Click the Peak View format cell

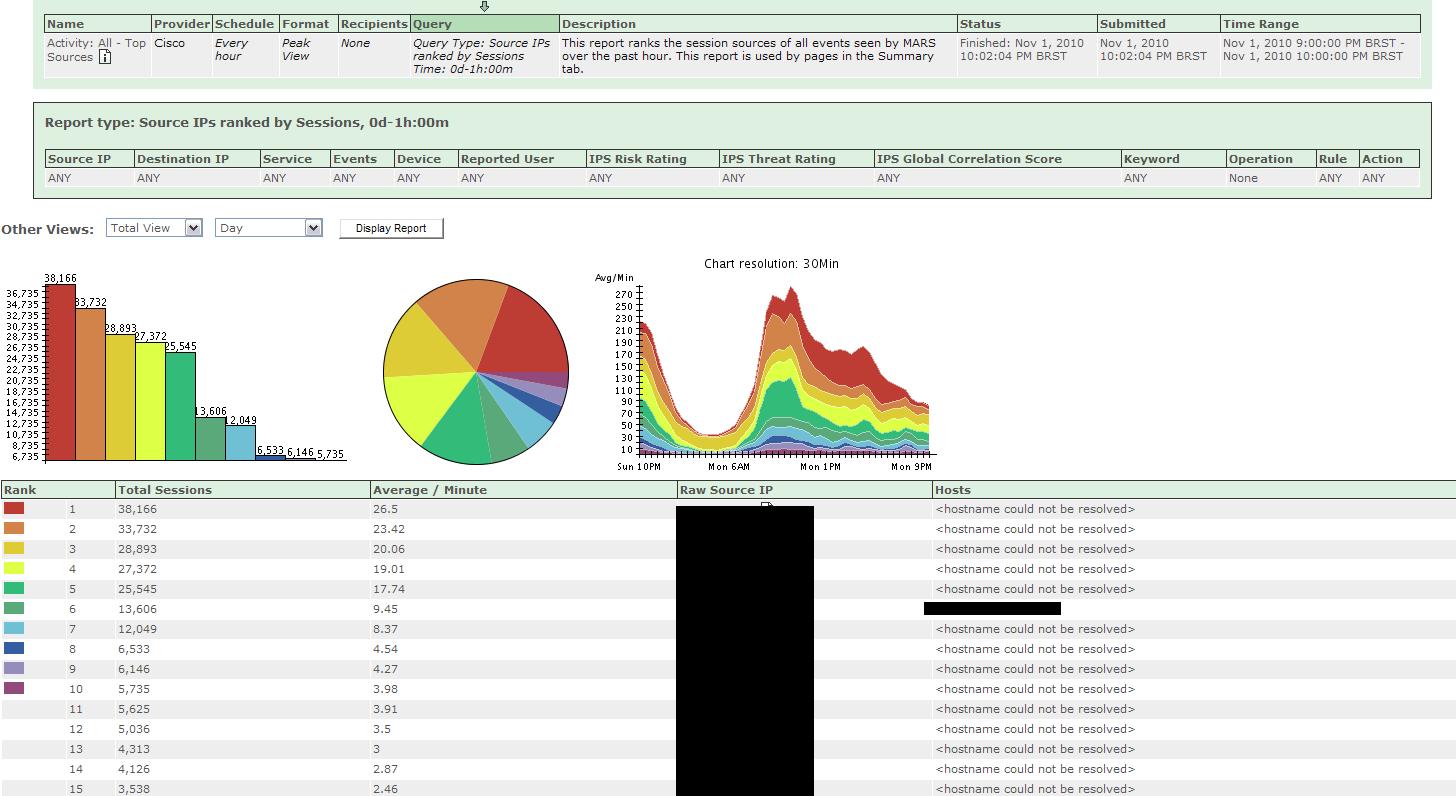coord(296,50)
